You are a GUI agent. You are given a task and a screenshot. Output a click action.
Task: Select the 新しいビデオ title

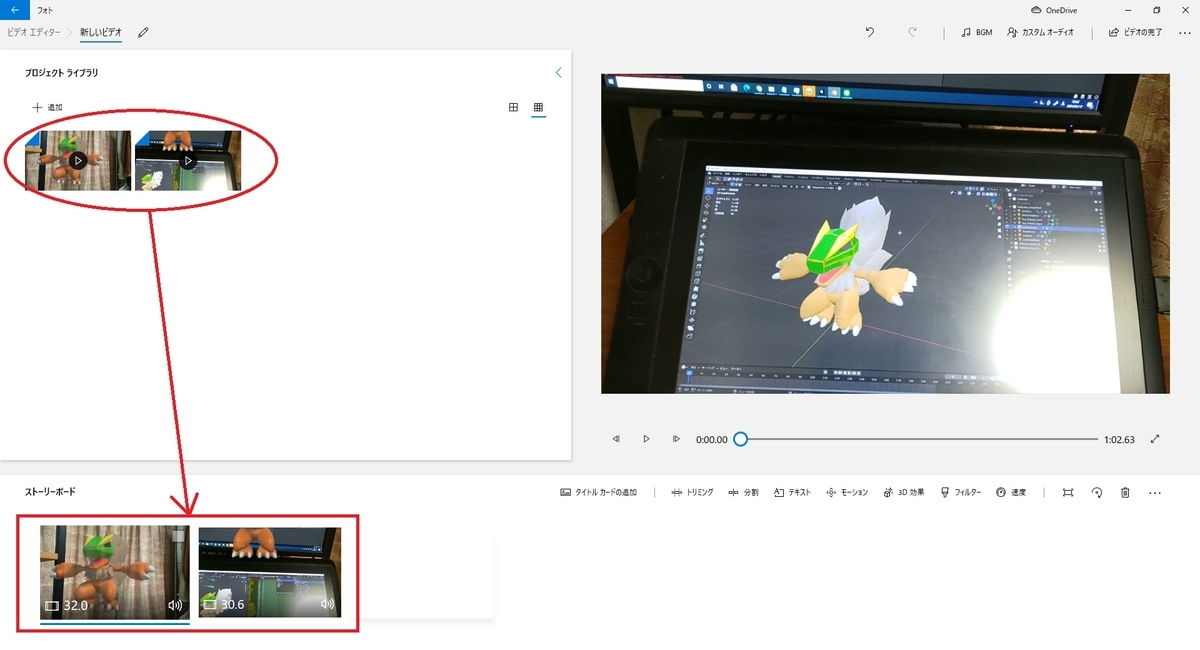(x=101, y=32)
